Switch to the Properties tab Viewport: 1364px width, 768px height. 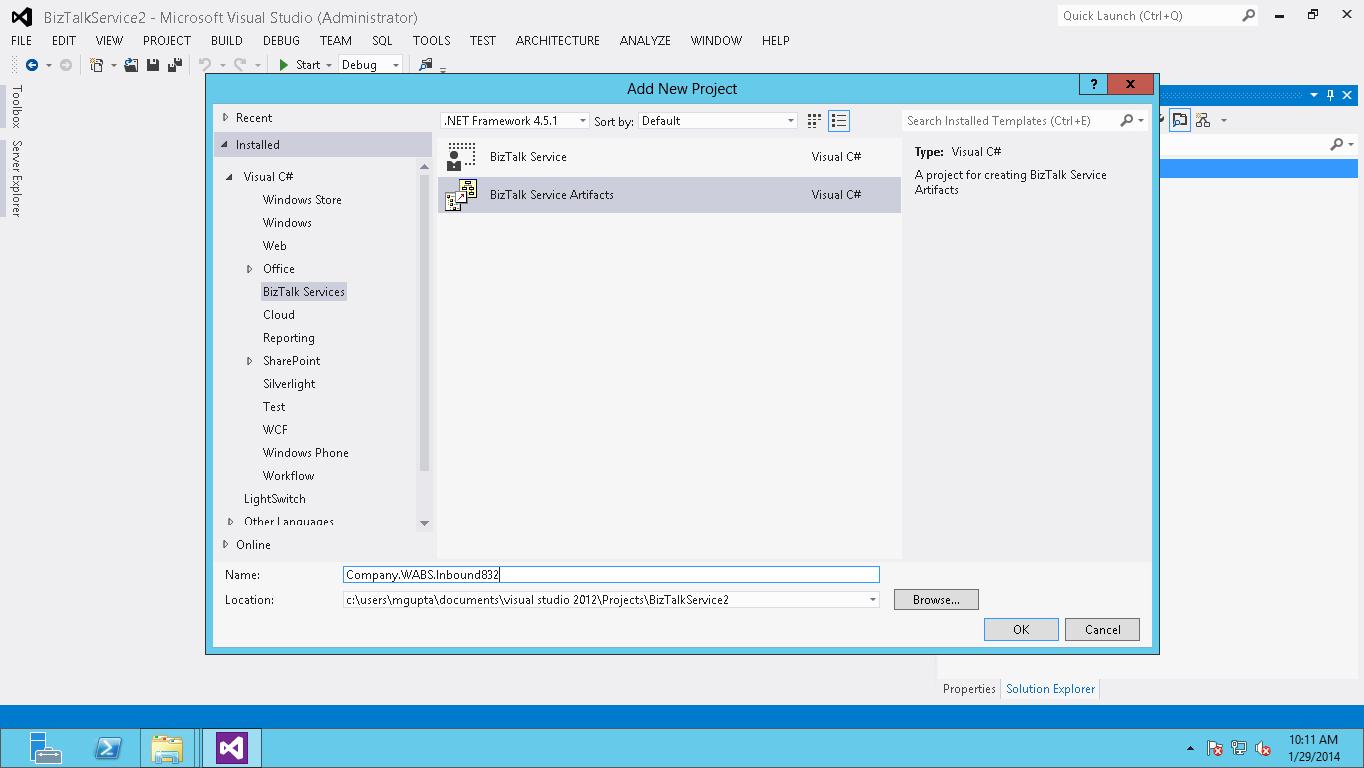point(969,689)
